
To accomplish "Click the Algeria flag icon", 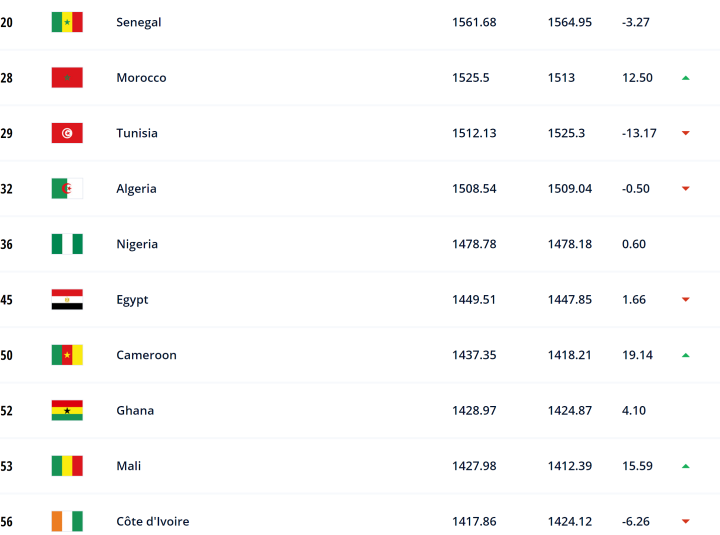I will pos(67,189).
